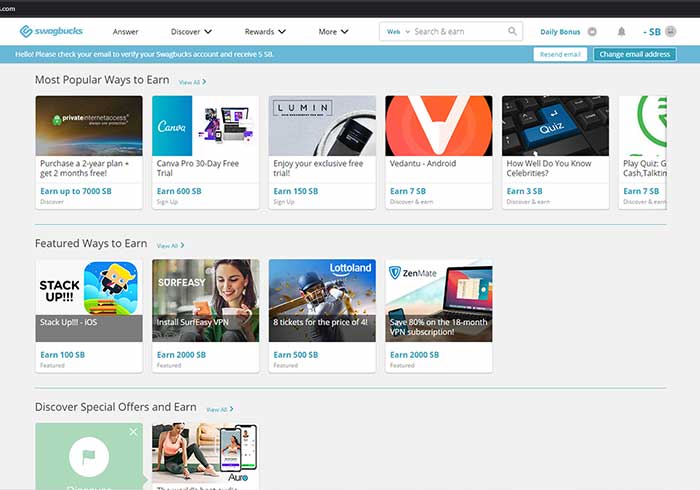Click the flag icon on green card
This screenshot has width=700, height=490.
(x=89, y=457)
